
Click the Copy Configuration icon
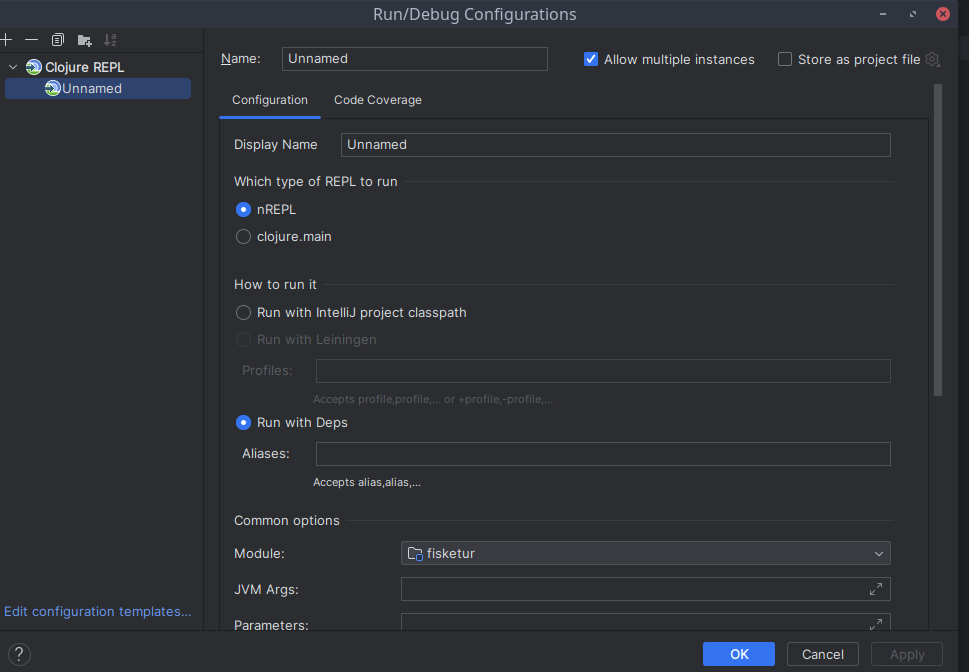click(58, 40)
